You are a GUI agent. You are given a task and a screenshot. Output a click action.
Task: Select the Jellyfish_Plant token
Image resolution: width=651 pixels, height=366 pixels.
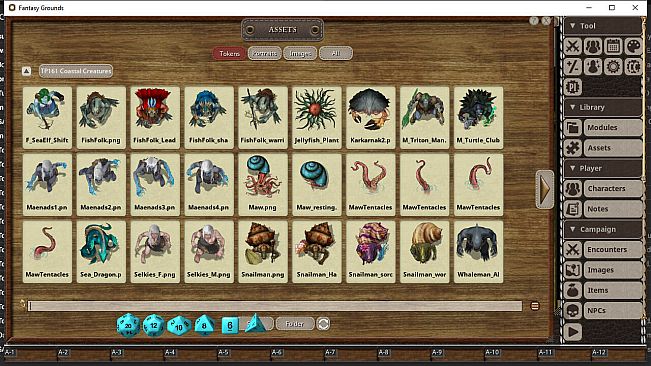(x=317, y=117)
